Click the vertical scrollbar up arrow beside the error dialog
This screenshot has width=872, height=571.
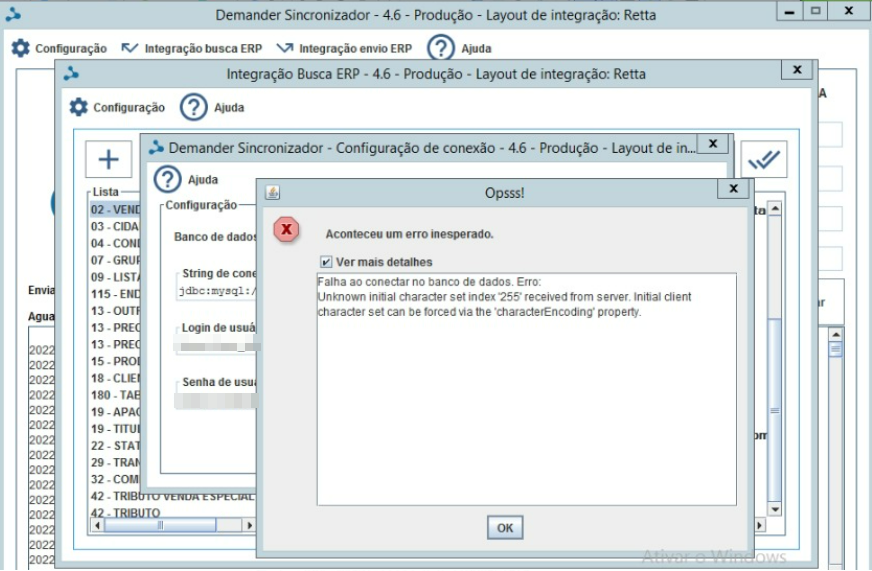point(775,209)
